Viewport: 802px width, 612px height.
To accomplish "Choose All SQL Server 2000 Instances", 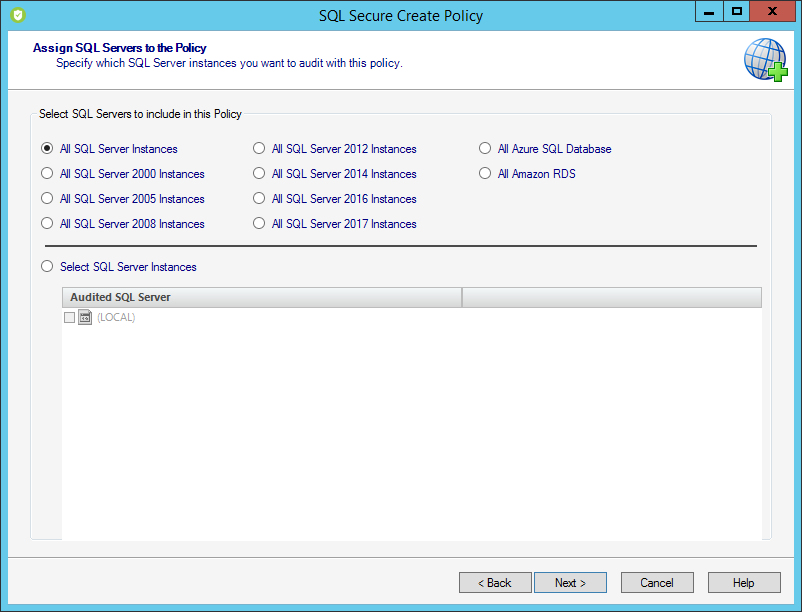I will [47, 173].
